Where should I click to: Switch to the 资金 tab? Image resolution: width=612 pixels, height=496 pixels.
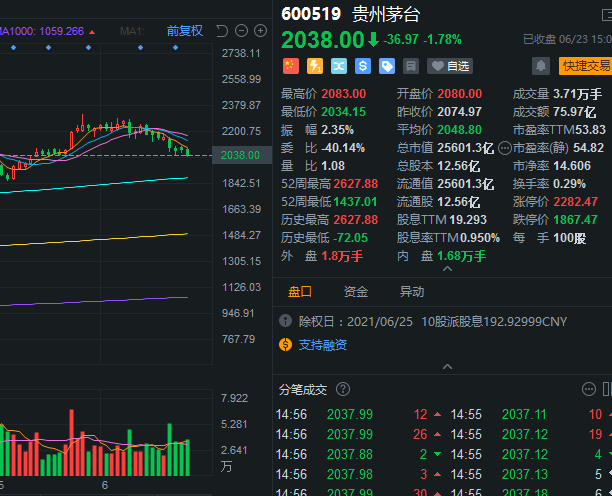(x=356, y=292)
